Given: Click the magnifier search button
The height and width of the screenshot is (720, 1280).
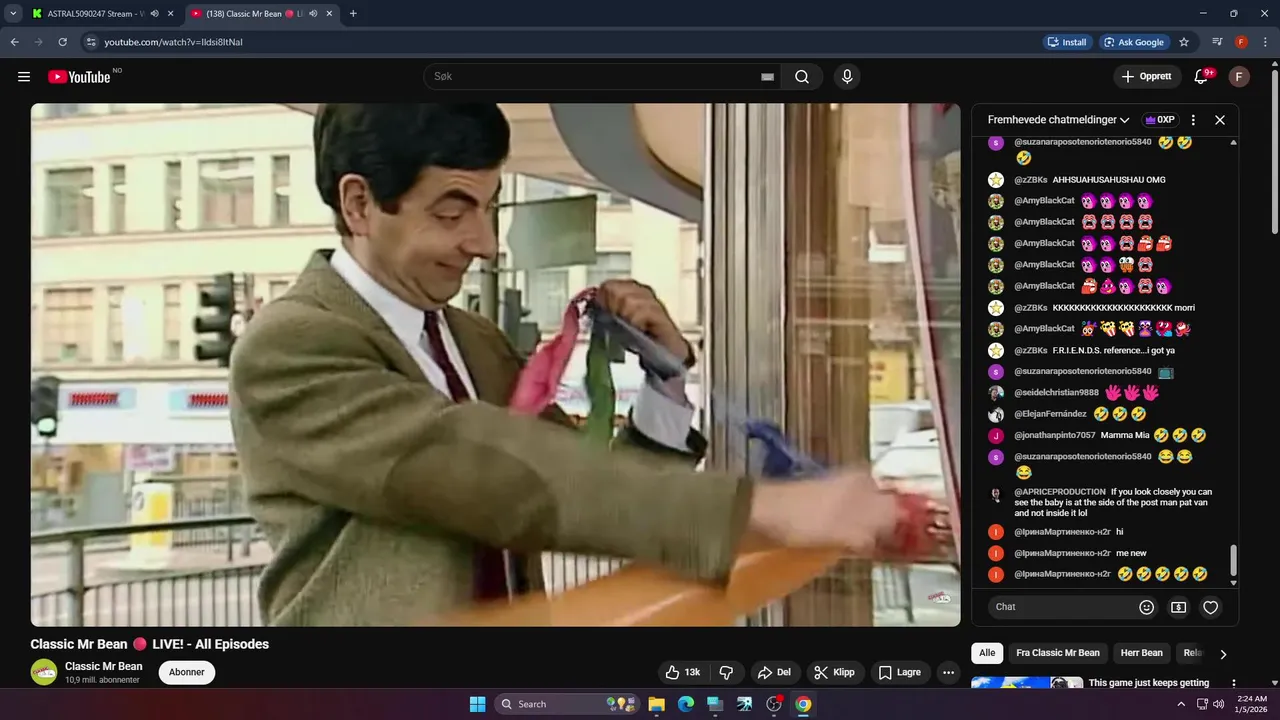Looking at the screenshot, I should (802, 77).
